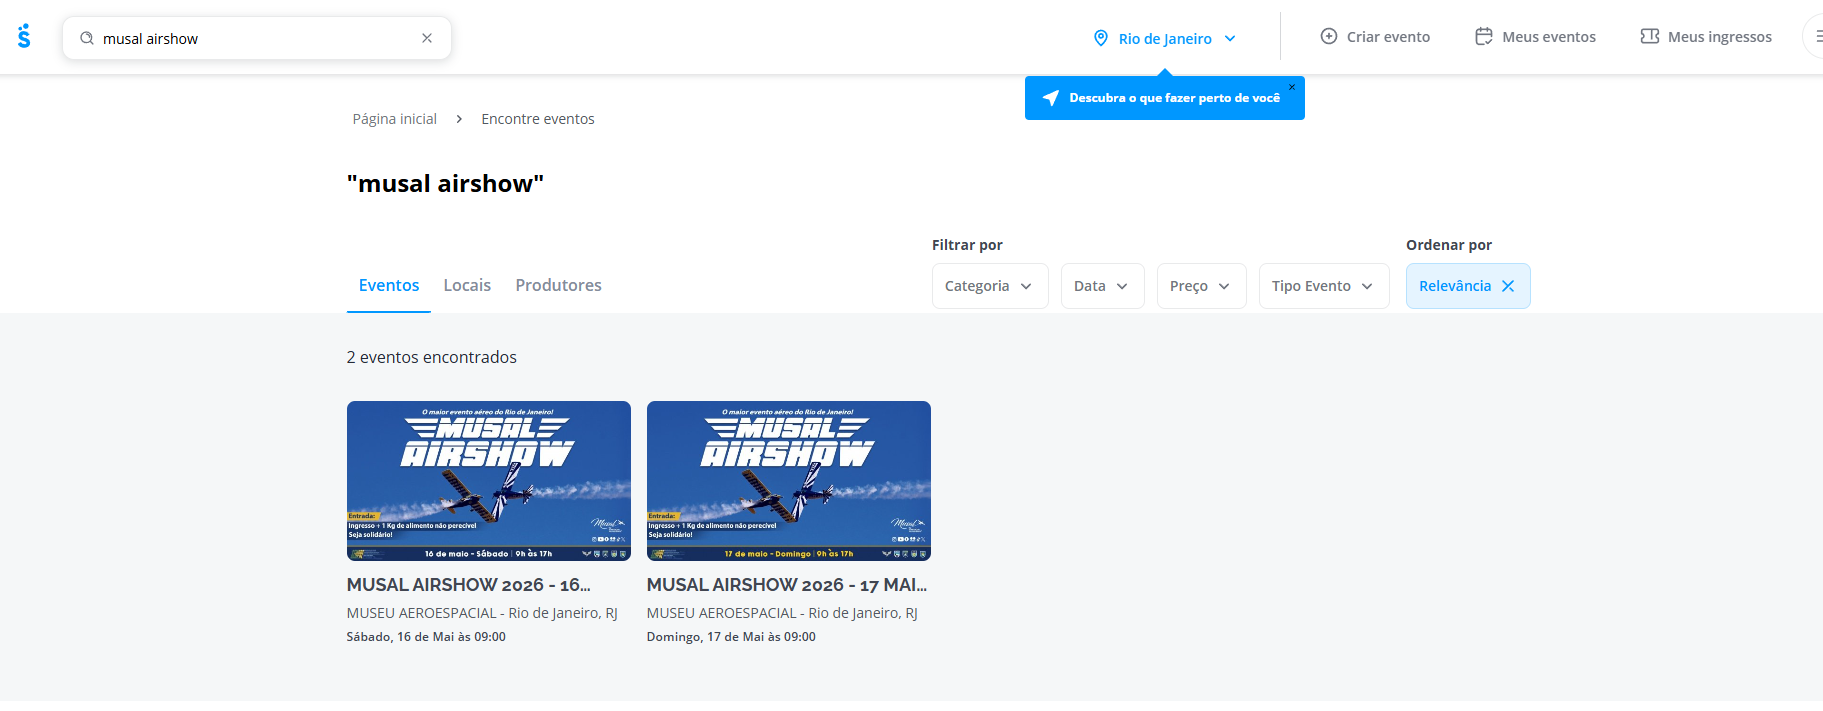
Task: Click Sábado, 16 de Mai às 09:00
Action: pyautogui.click(x=426, y=637)
